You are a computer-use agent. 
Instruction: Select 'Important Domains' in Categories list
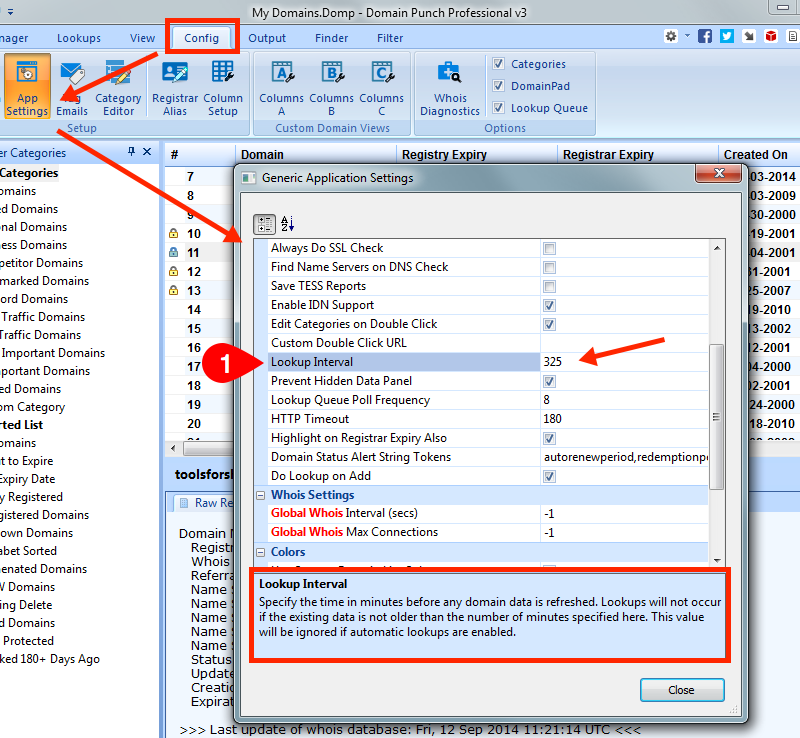click(x=53, y=353)
